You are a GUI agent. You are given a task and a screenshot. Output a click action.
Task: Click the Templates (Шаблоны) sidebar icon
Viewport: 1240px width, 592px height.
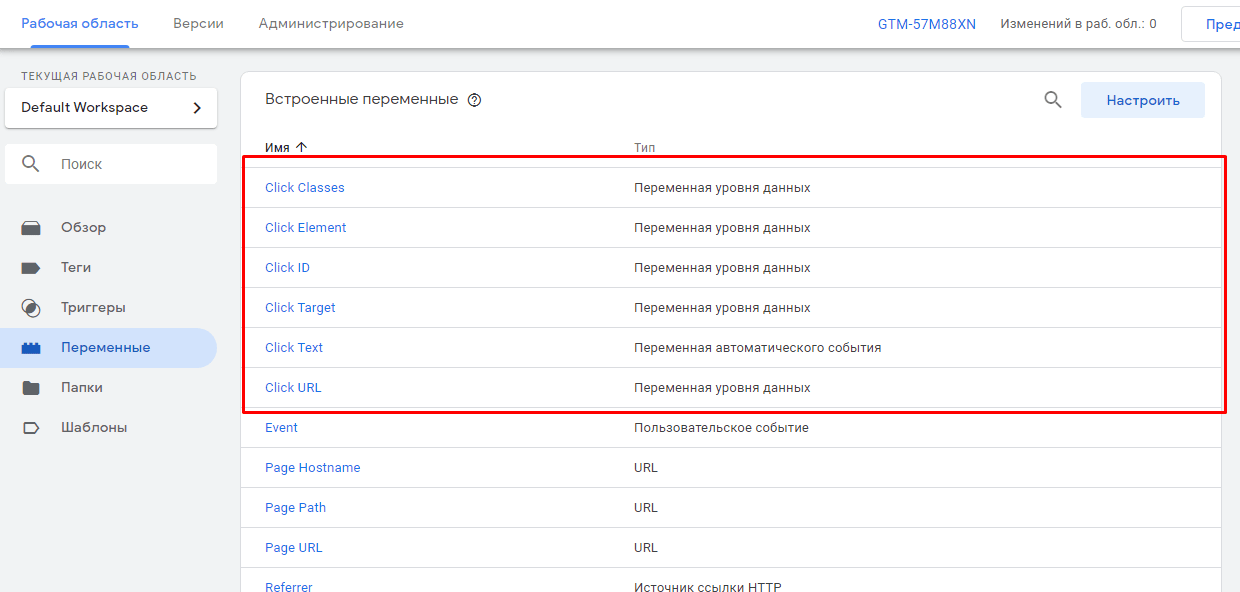coord(31,428)
